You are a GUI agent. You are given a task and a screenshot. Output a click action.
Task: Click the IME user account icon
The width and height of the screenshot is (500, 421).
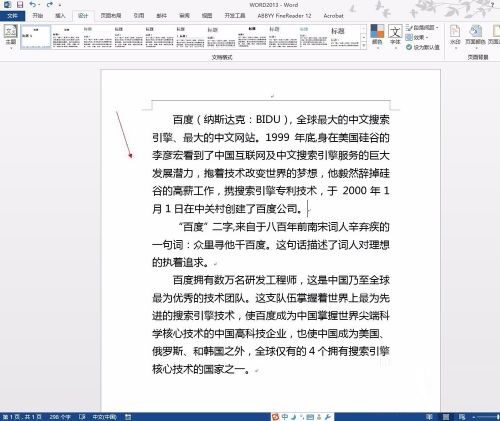tap(319, 417)
